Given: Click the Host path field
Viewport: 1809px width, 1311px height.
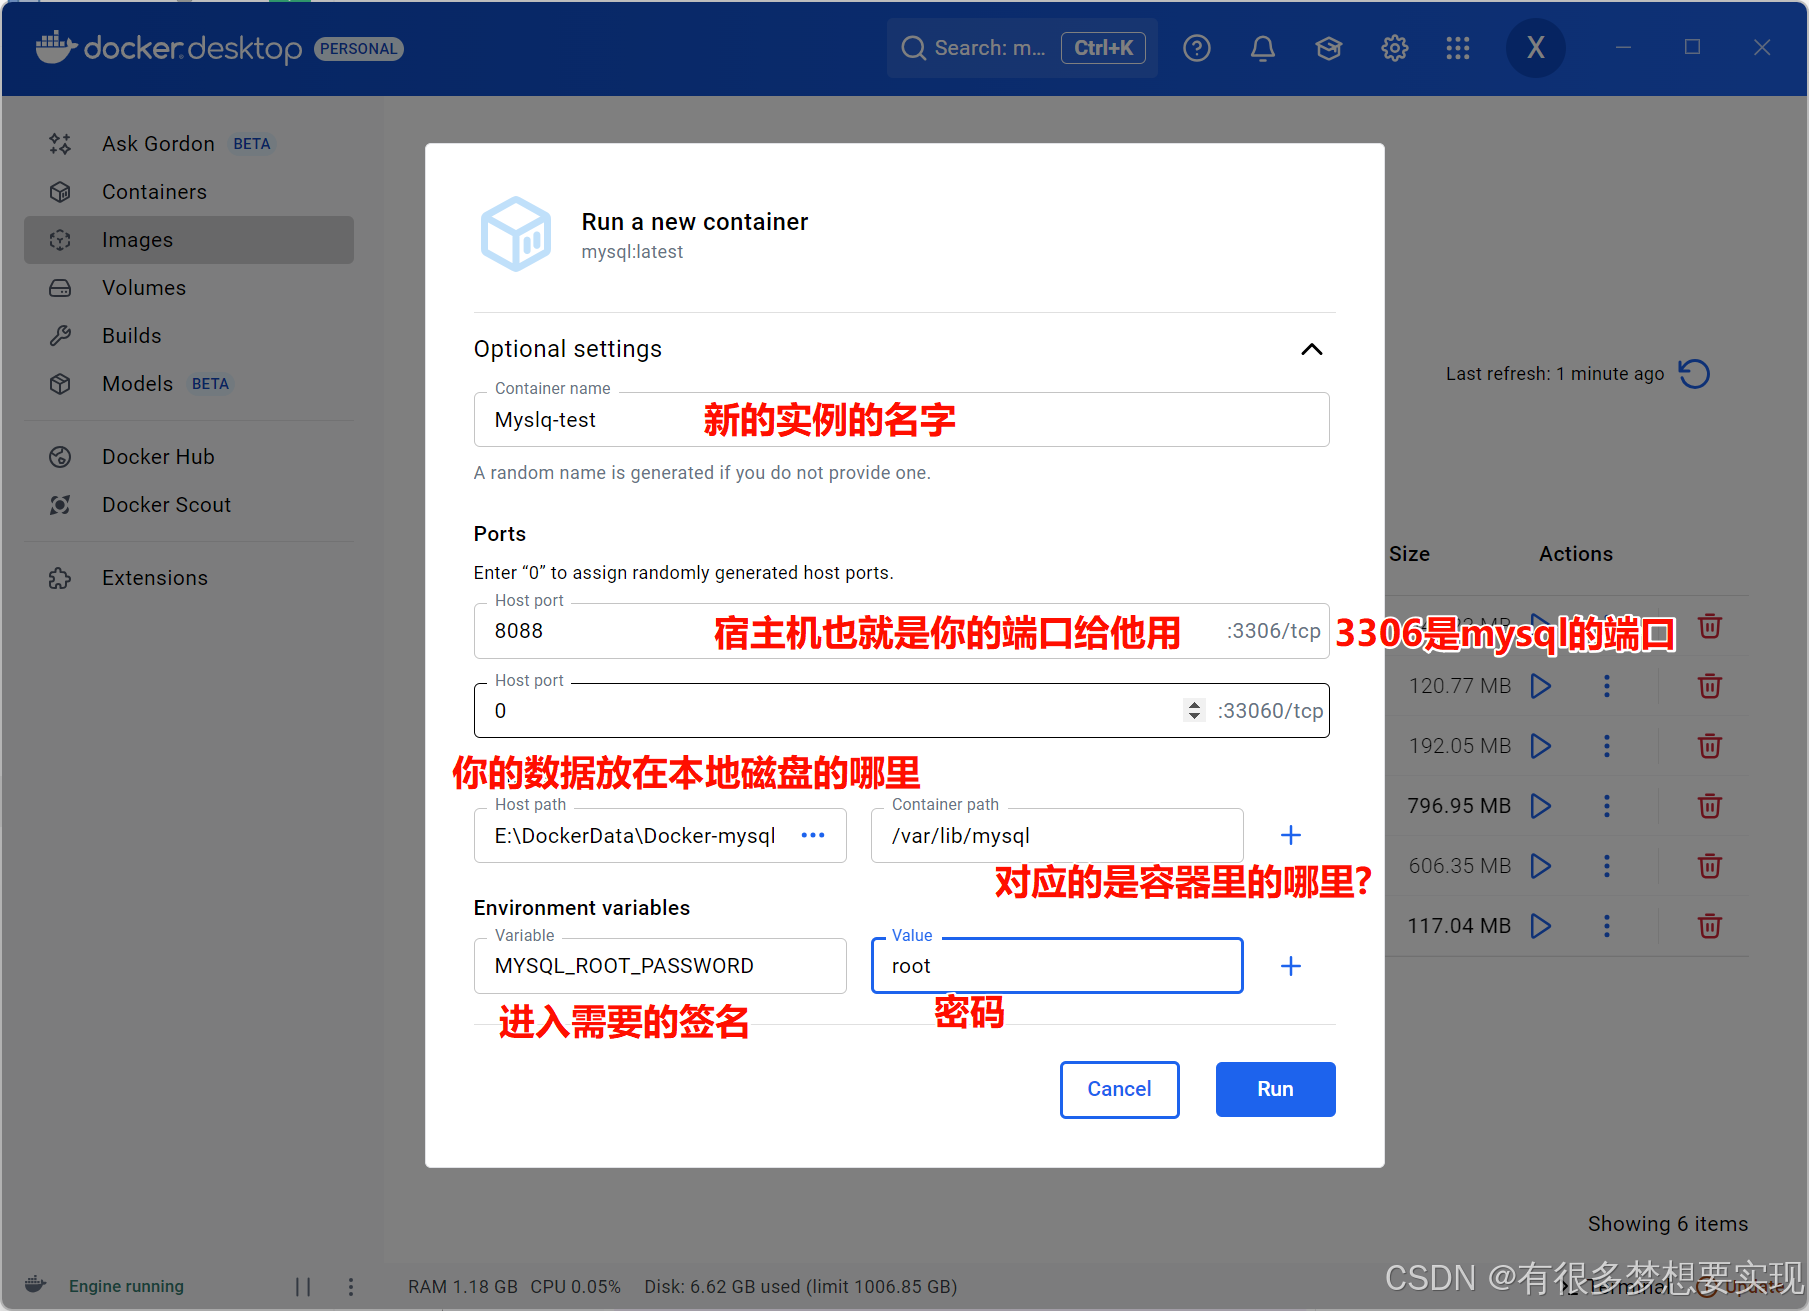Looking at the screenshot, I should 660,836.
